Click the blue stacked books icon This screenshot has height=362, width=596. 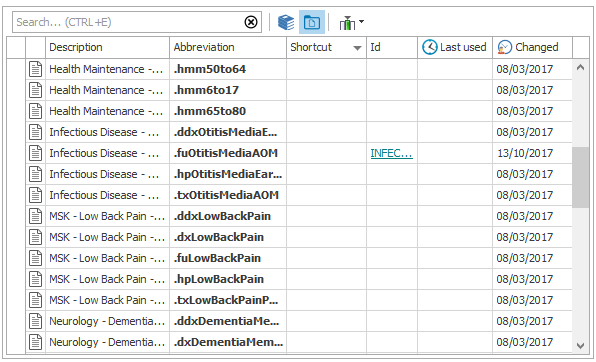tap(286, 22)
